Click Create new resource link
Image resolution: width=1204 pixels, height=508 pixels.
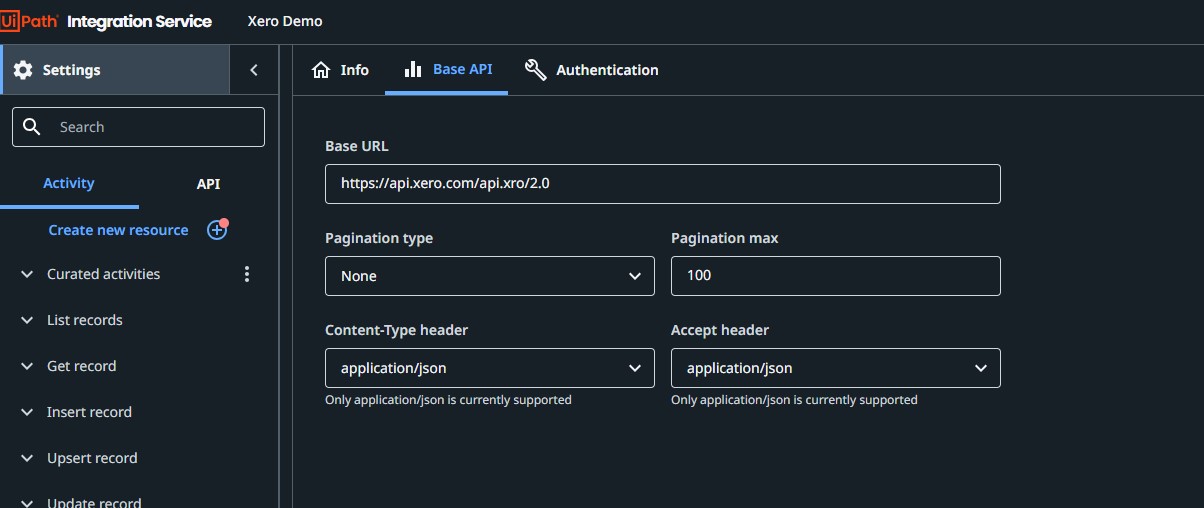click(118, 230)
